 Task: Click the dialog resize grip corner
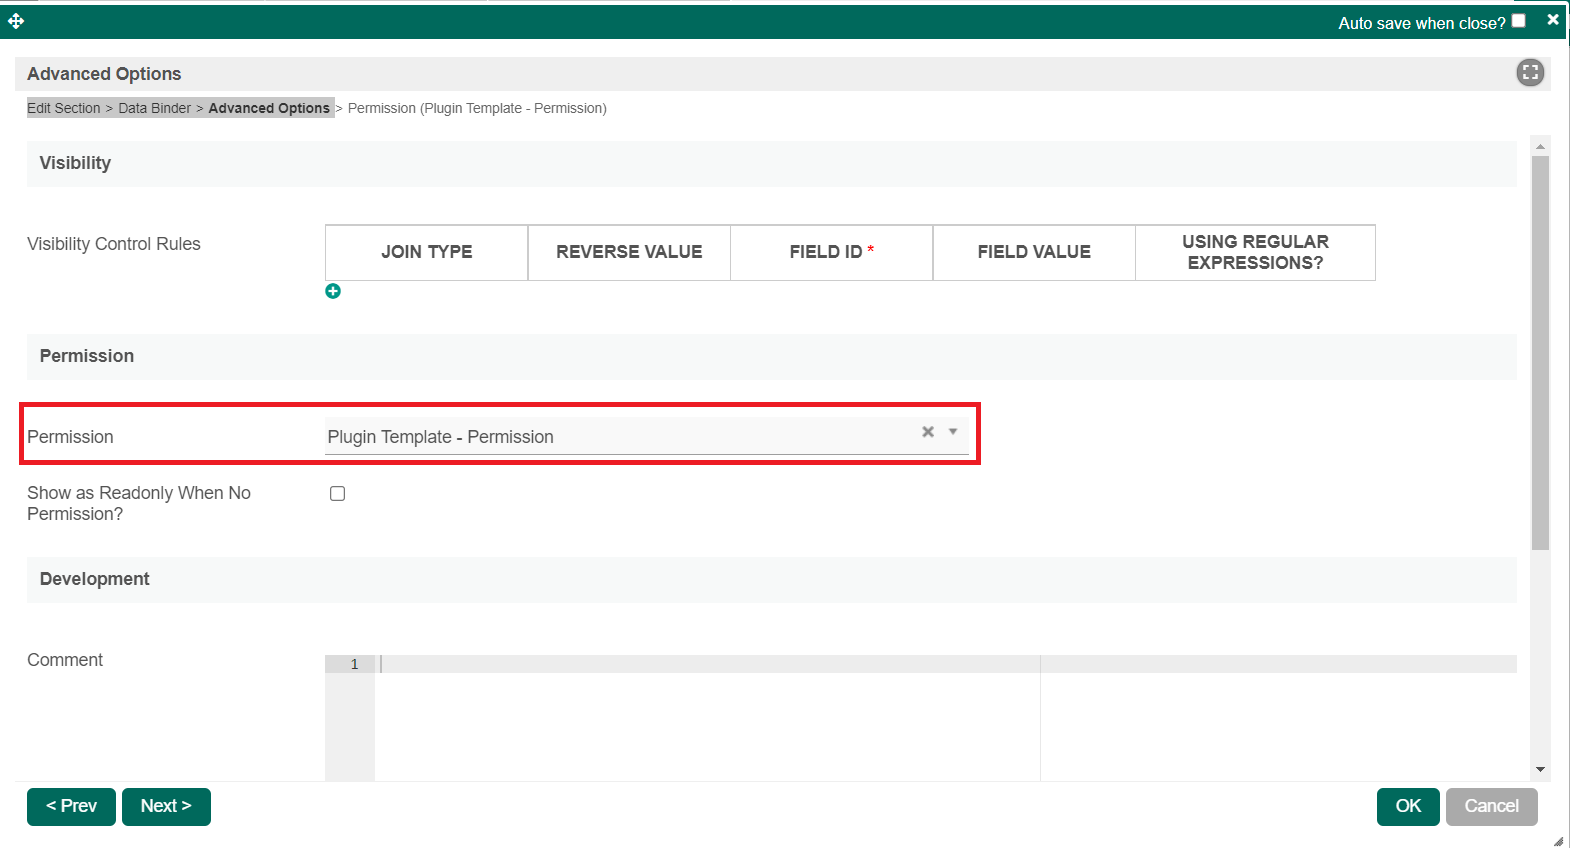1558,840
